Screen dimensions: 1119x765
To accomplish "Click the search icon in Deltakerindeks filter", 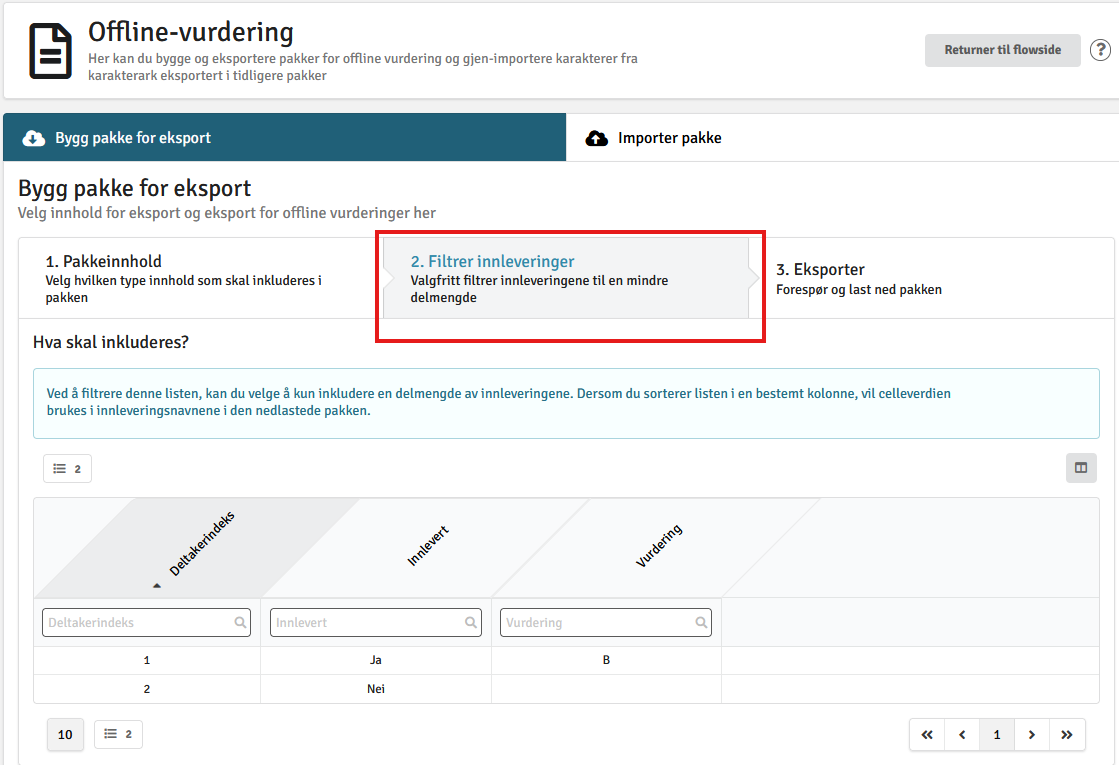I will (240, 622).
